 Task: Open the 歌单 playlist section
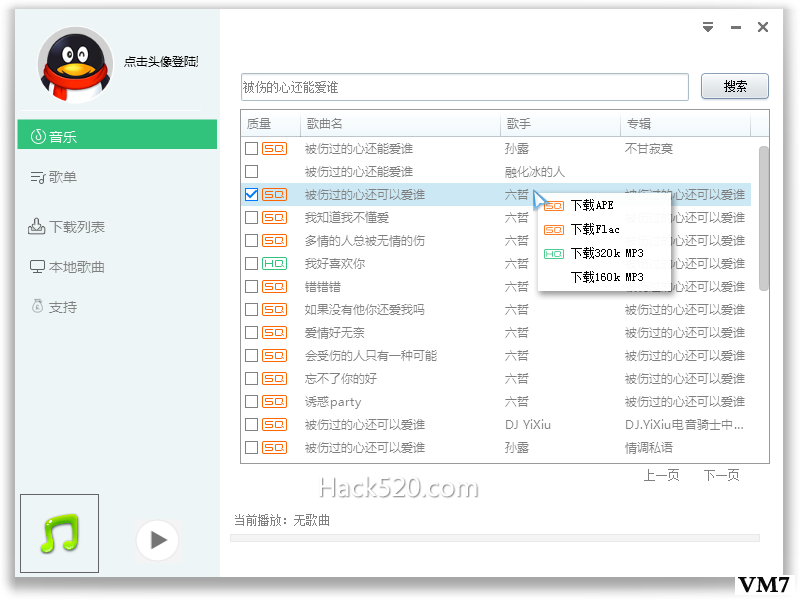(116, 177)
